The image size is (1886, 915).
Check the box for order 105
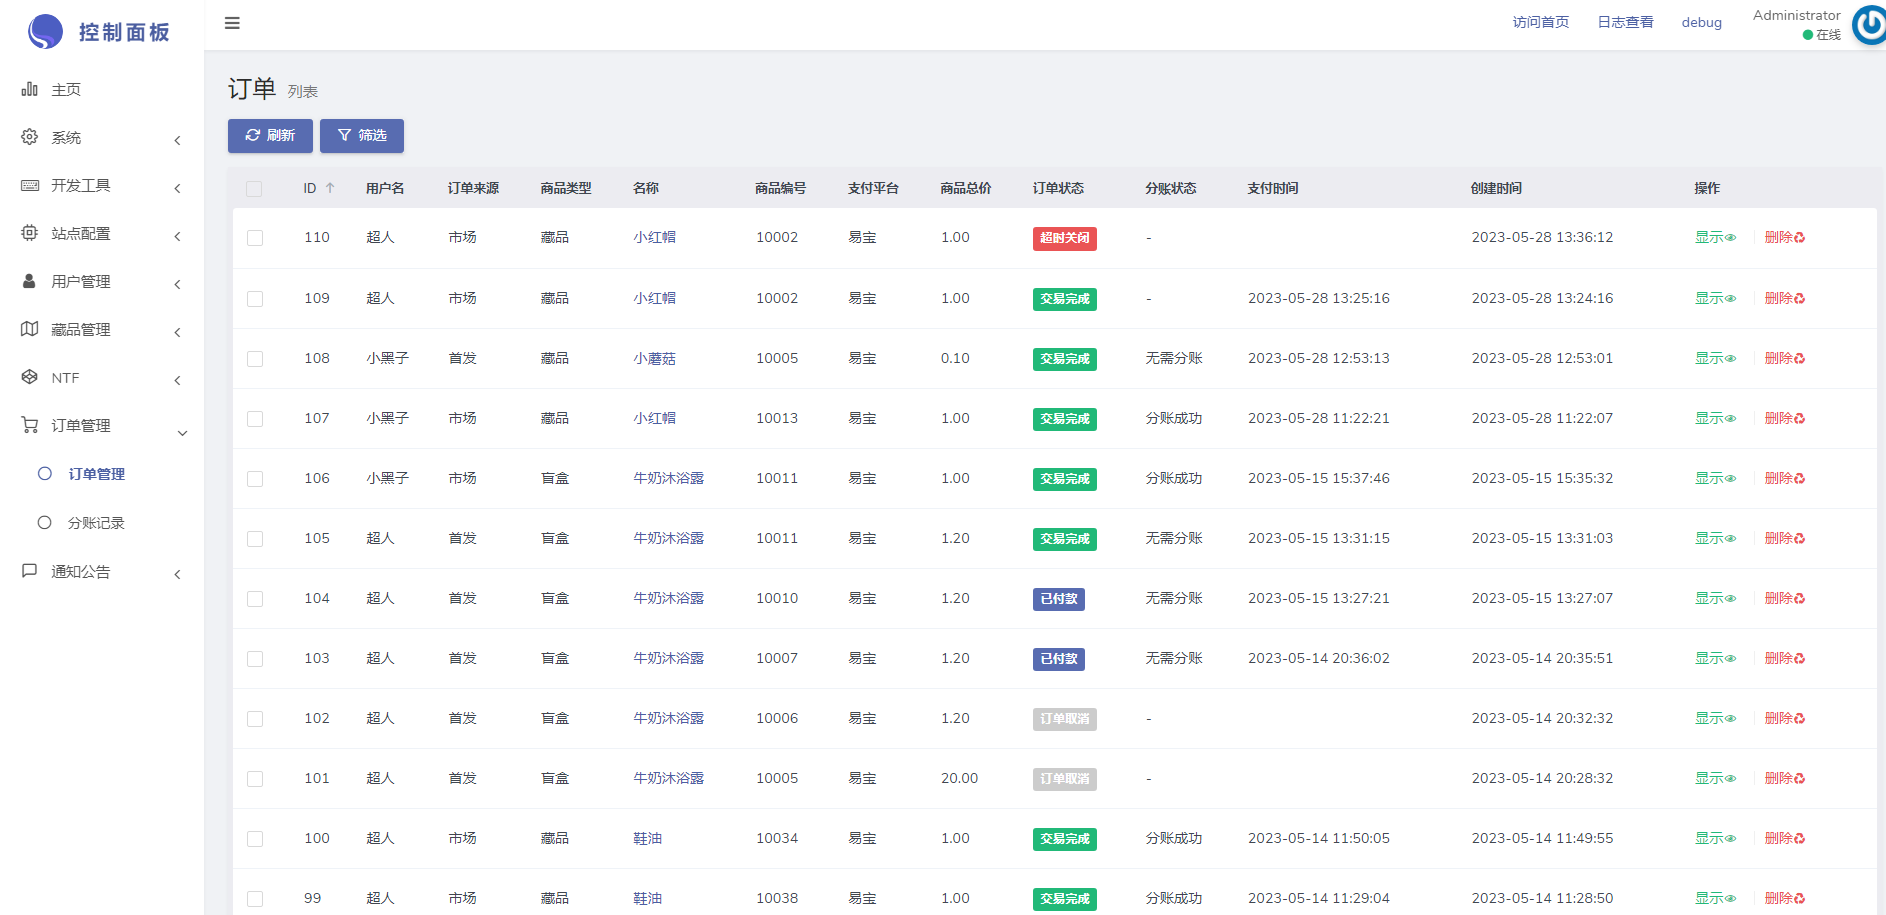(255, 539)
